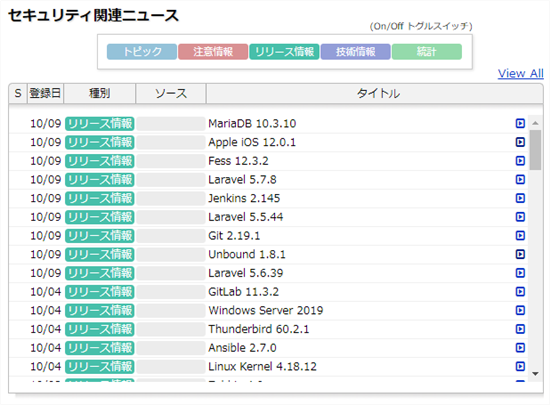Open the View All link
Screen dimensions: 550x405
click(x=521, y=74)
